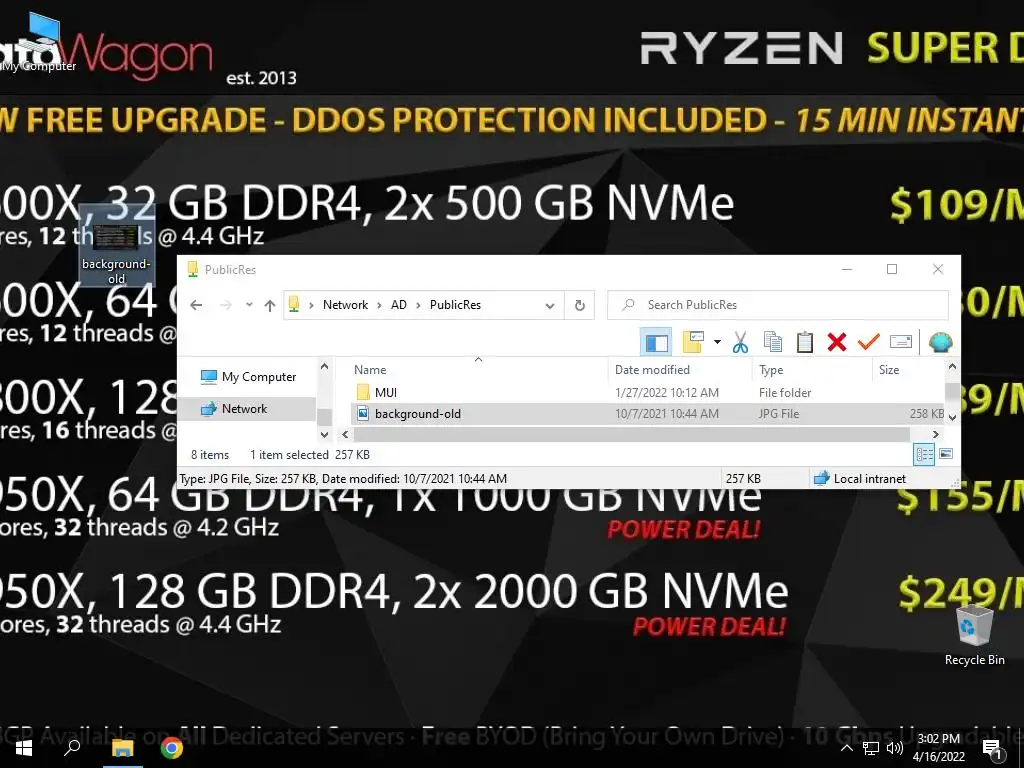
Task: Open the address bar history dropdown
Action: tap(550, 305)
